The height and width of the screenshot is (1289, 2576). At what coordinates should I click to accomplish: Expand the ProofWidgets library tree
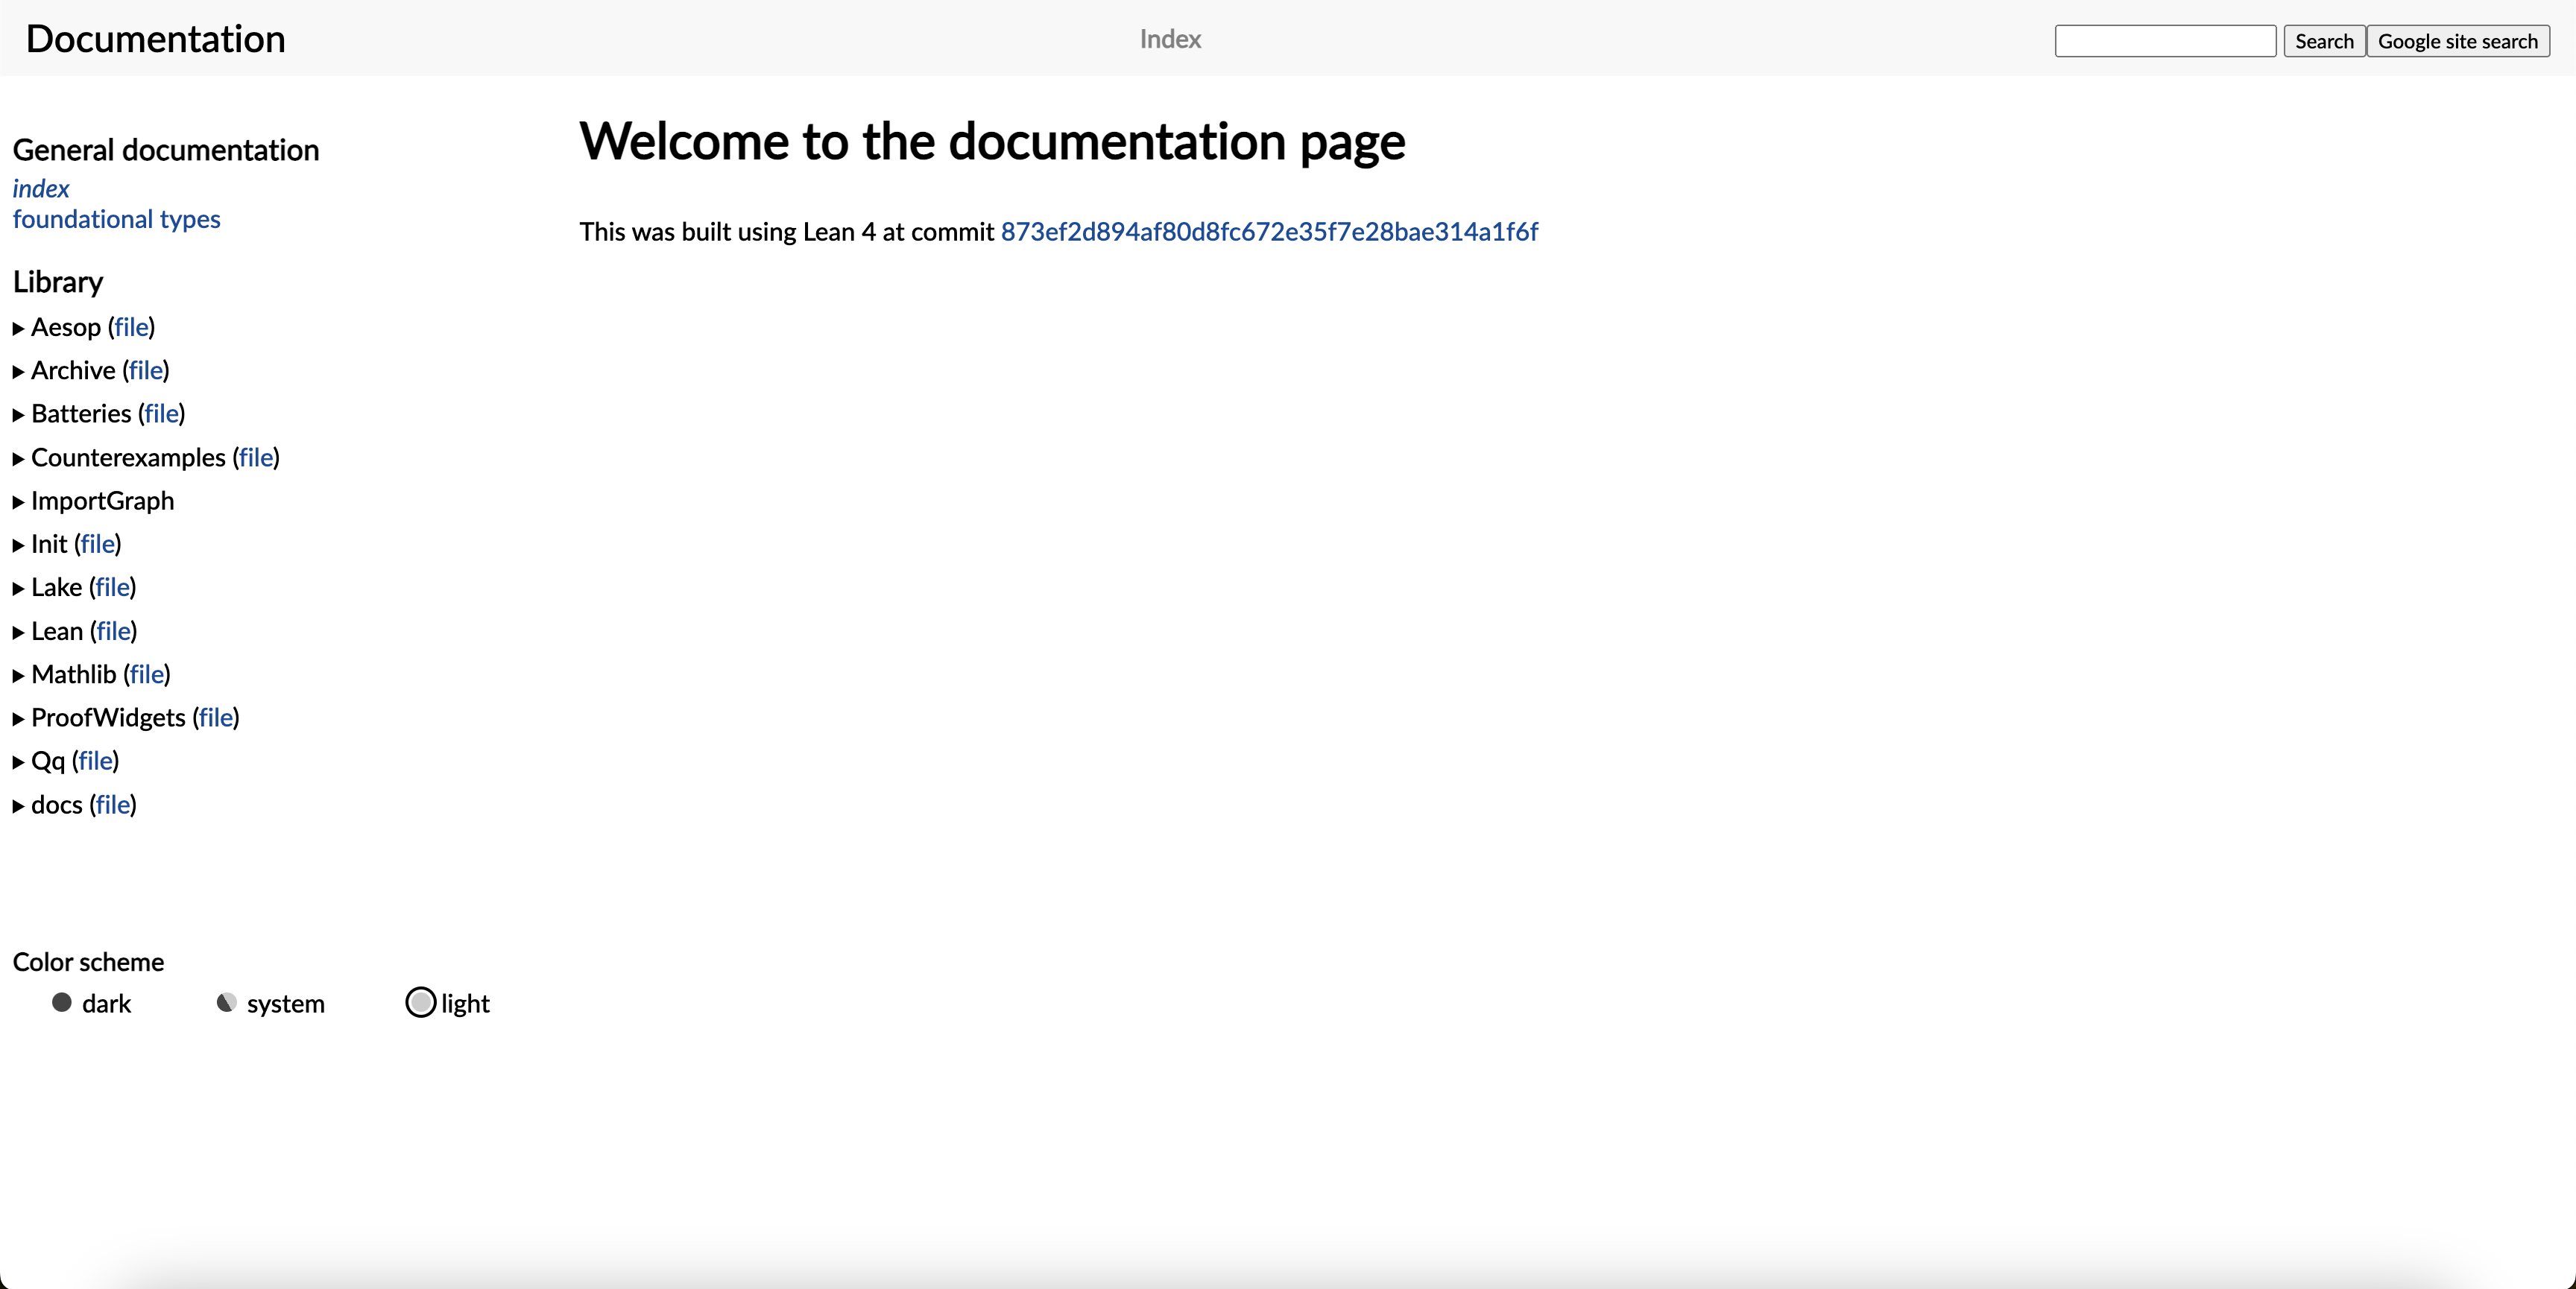click(18, 718)
